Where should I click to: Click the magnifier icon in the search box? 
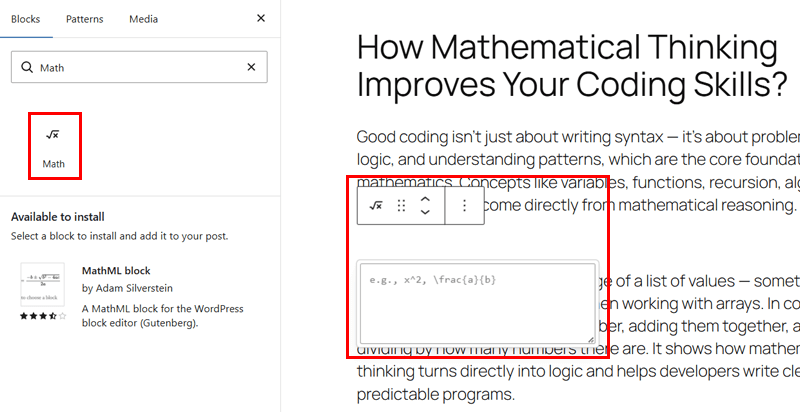[x=26, y=68]
